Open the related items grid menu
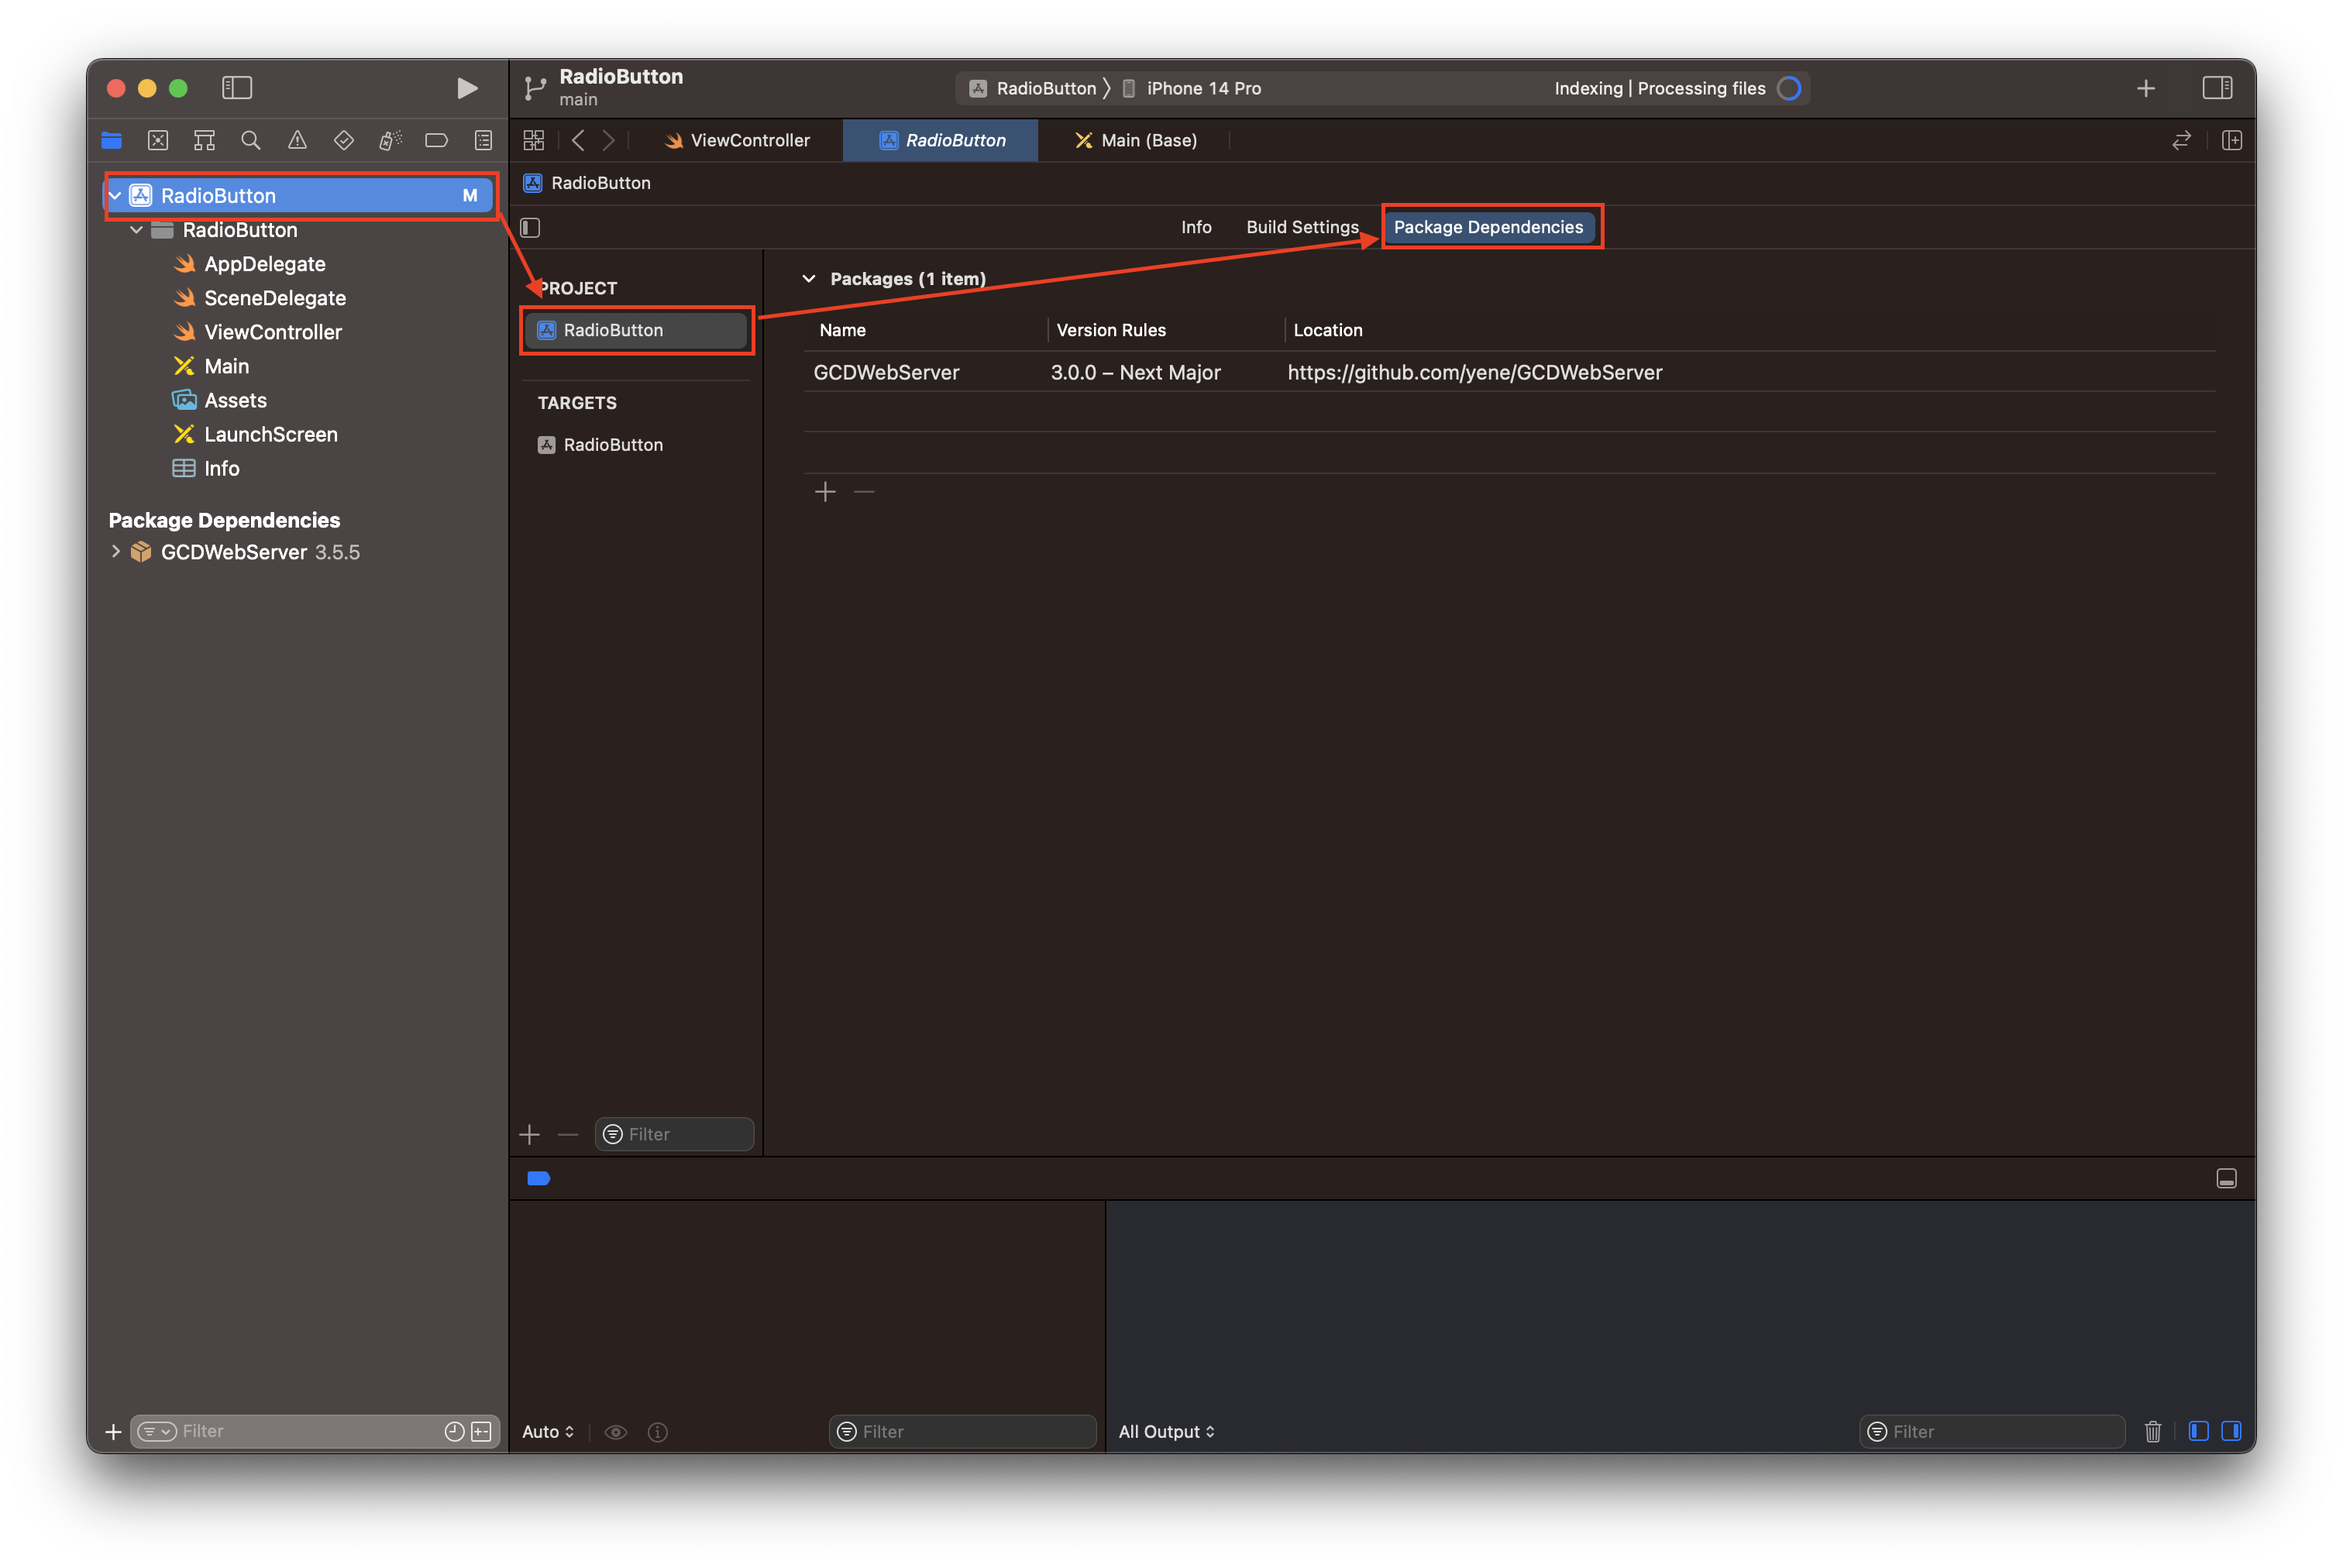This screenshot has width=2343, height=1568. (x=534, y=140)
